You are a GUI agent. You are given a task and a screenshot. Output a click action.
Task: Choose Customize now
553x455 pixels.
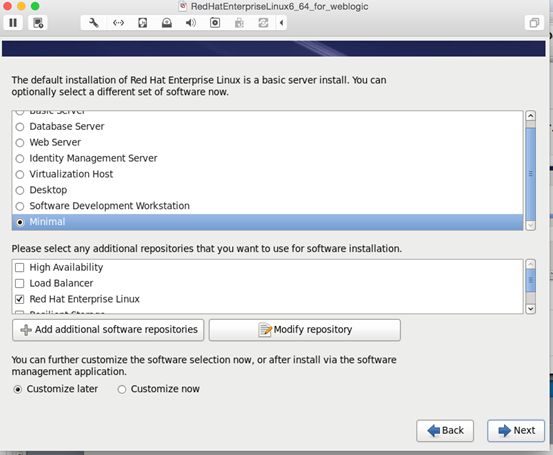[x=122, y=389]
